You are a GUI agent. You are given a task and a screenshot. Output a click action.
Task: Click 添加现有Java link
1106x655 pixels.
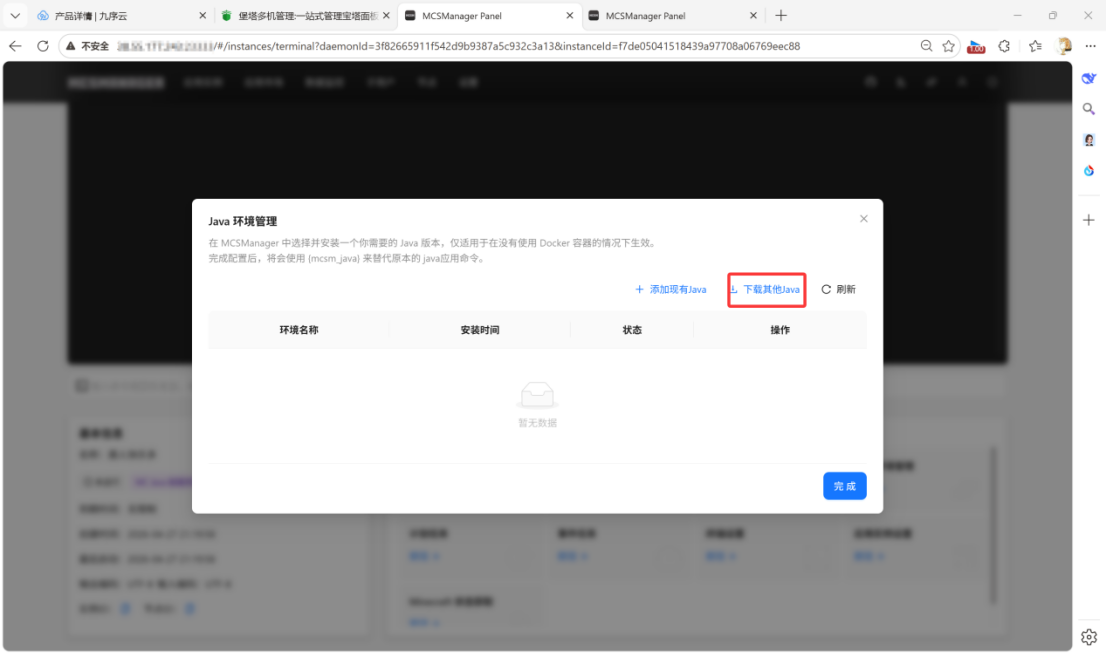(670, 289)
